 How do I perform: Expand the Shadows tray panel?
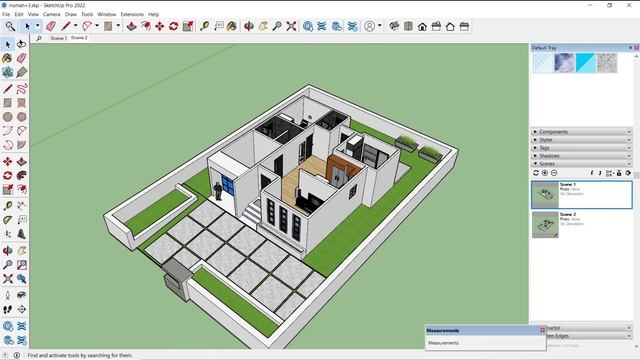point(582,156)
